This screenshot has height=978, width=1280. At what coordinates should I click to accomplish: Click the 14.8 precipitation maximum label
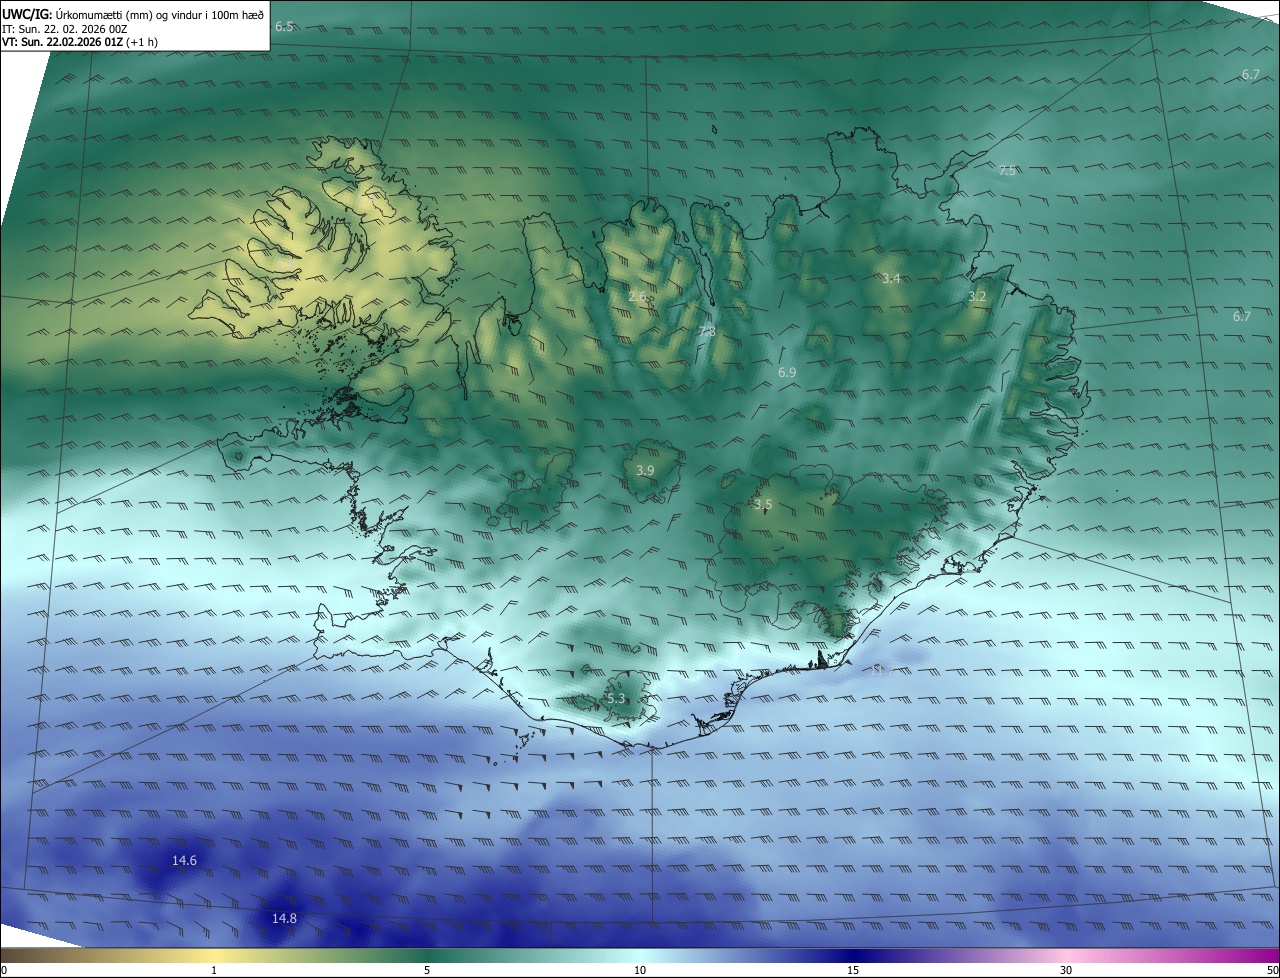point(284,918)
